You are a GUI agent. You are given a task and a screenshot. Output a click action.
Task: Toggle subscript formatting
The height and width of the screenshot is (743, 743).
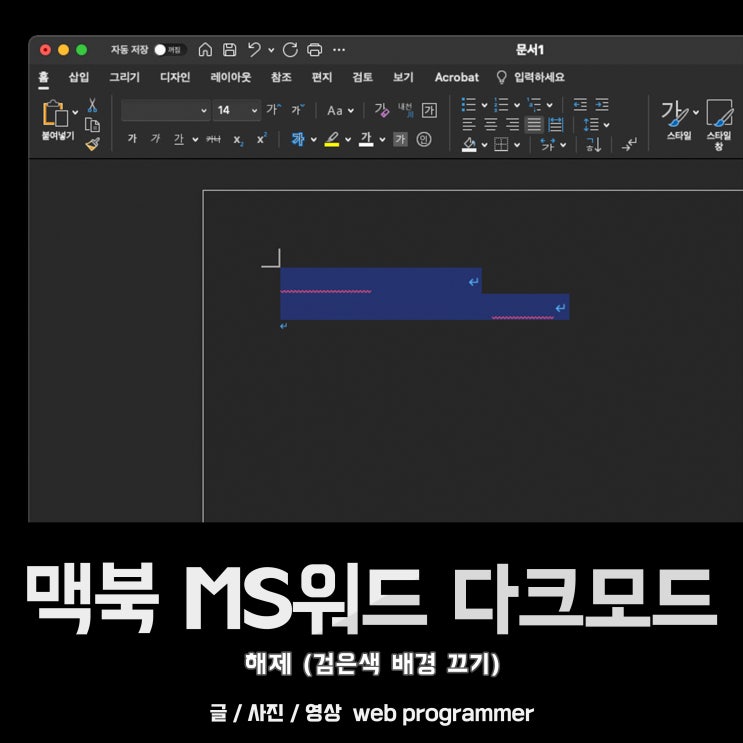point(238,140)
